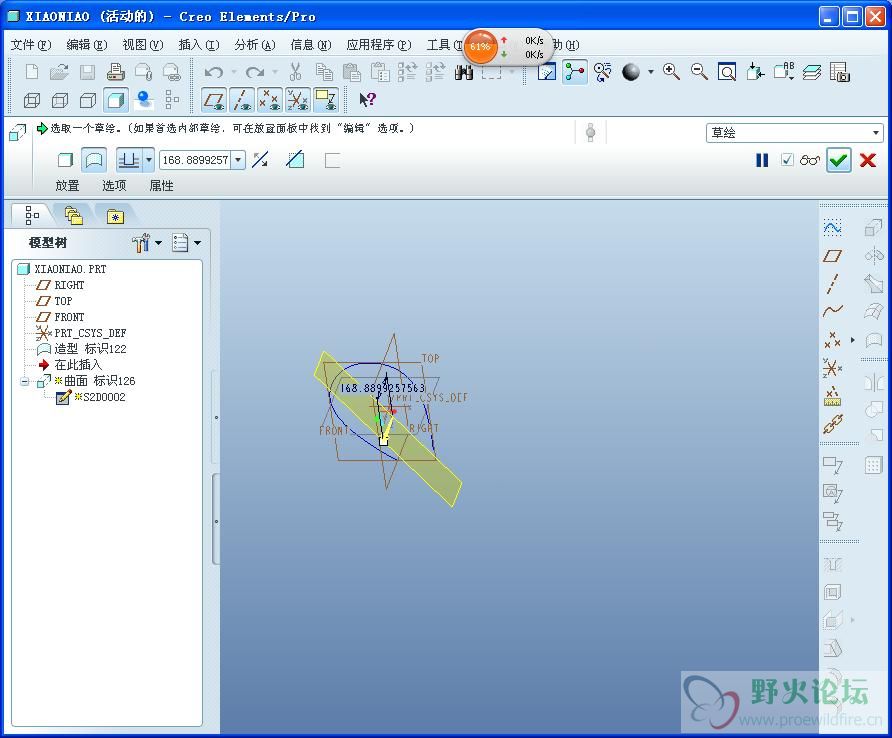
Task: Toggle the preview checkbox
Action: (x=787, y=160)
